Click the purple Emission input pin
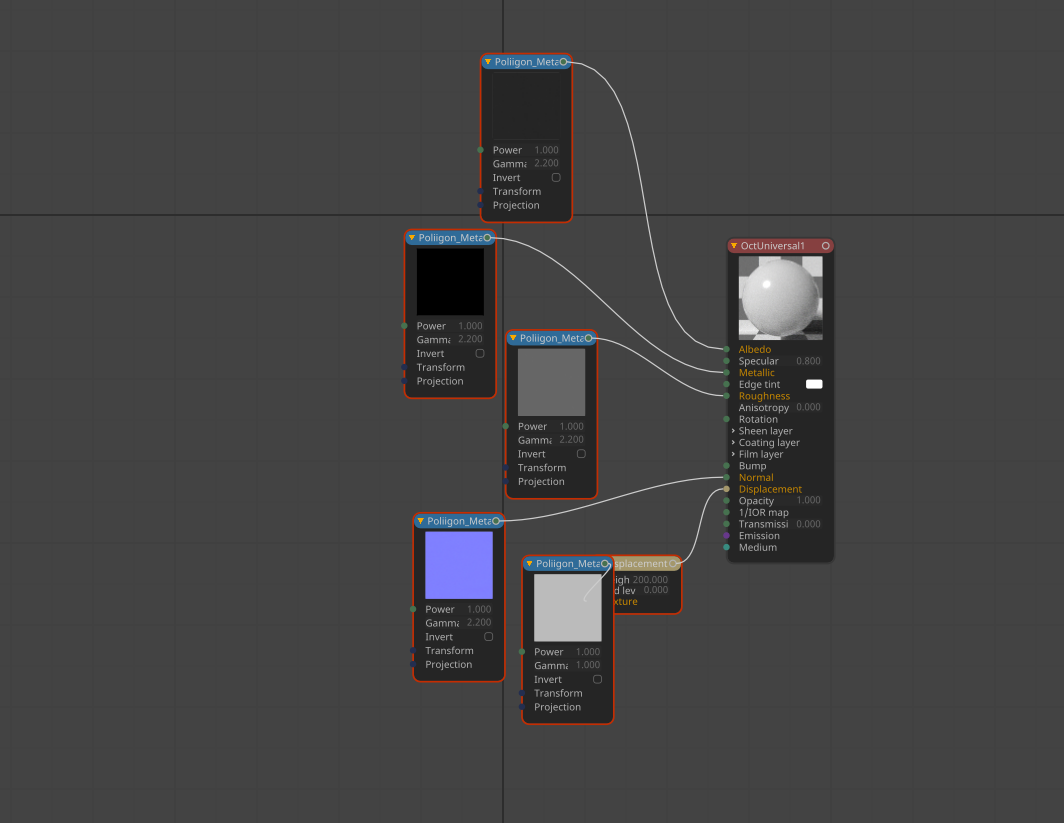Viewport: 1064px width, 823px height. click(x=727, y=536)
